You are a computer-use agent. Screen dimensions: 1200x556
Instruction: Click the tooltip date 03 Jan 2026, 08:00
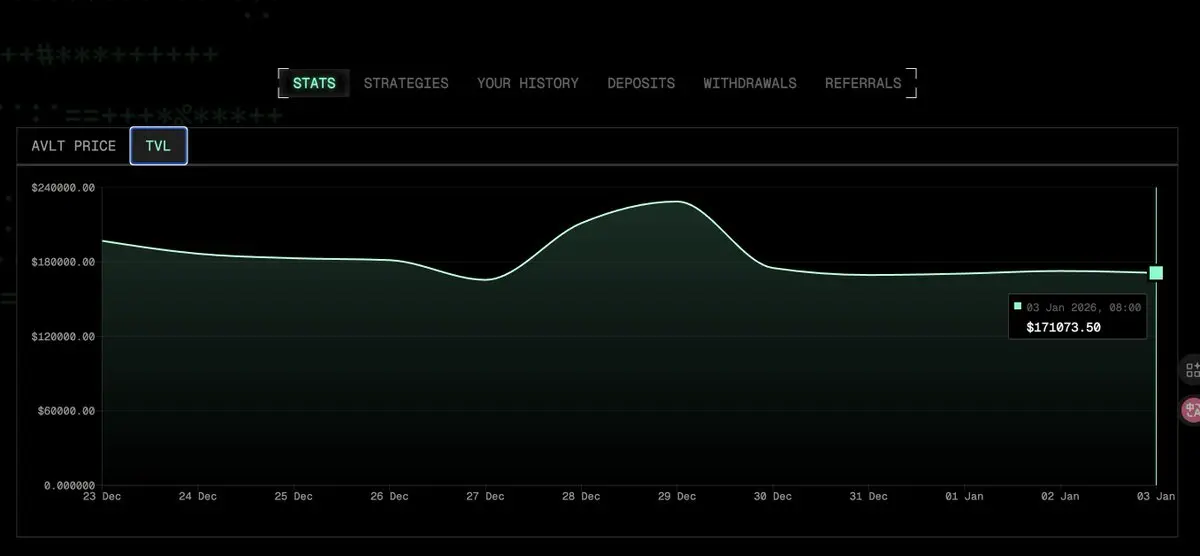(1084, 307)
